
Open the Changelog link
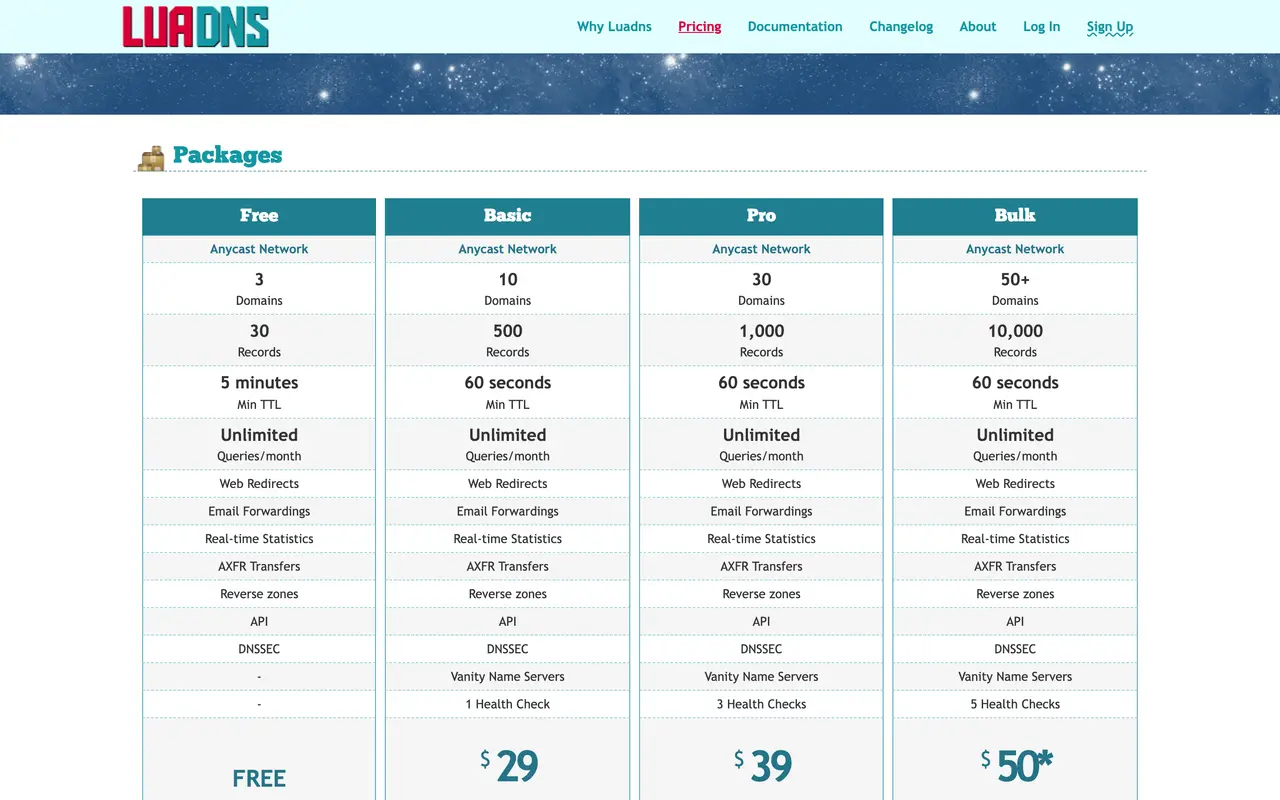(x=901, y=27)
